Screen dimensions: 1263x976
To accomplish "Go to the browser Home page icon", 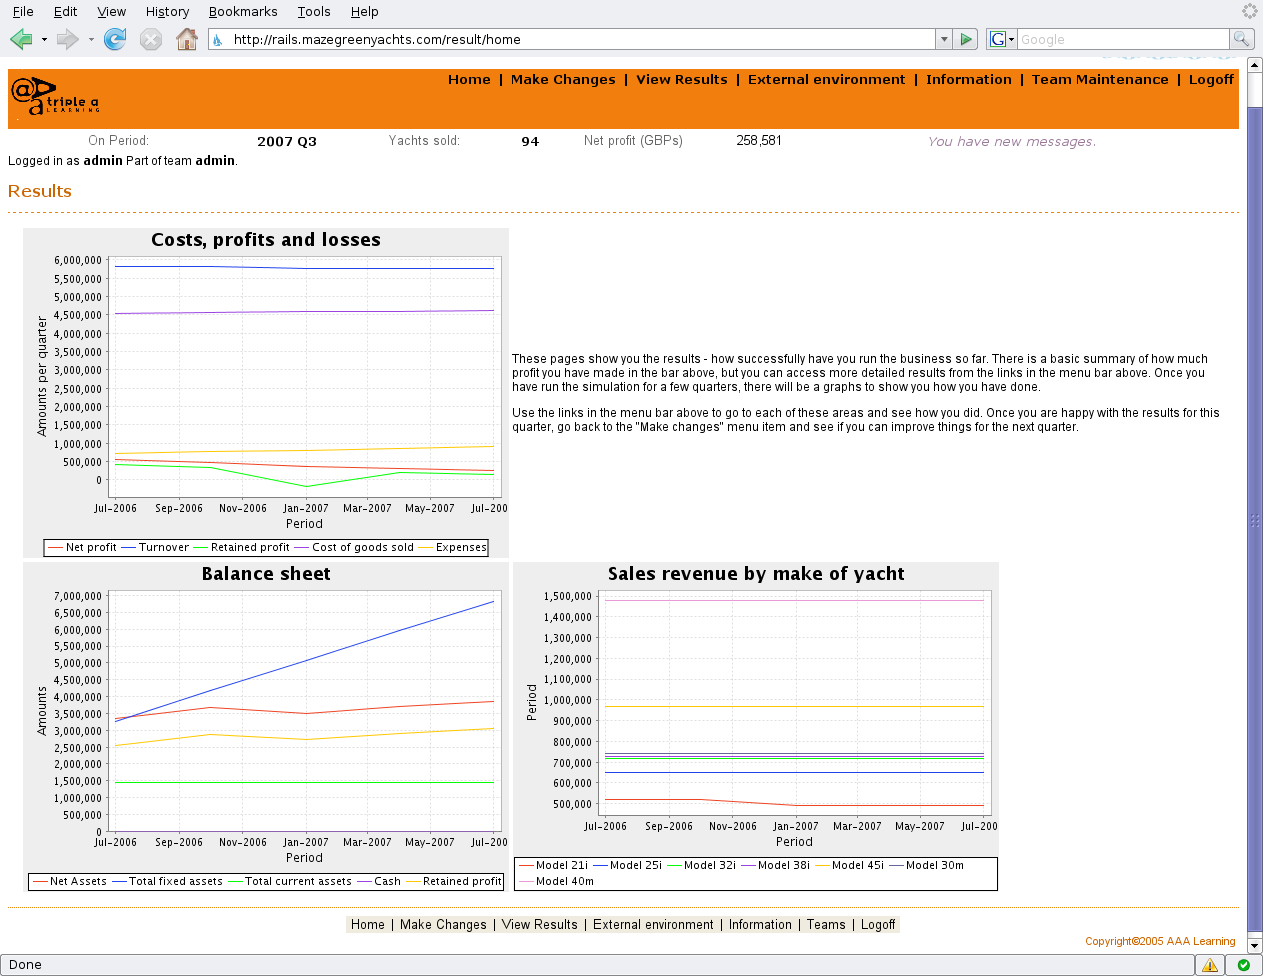I will point(186,39).
